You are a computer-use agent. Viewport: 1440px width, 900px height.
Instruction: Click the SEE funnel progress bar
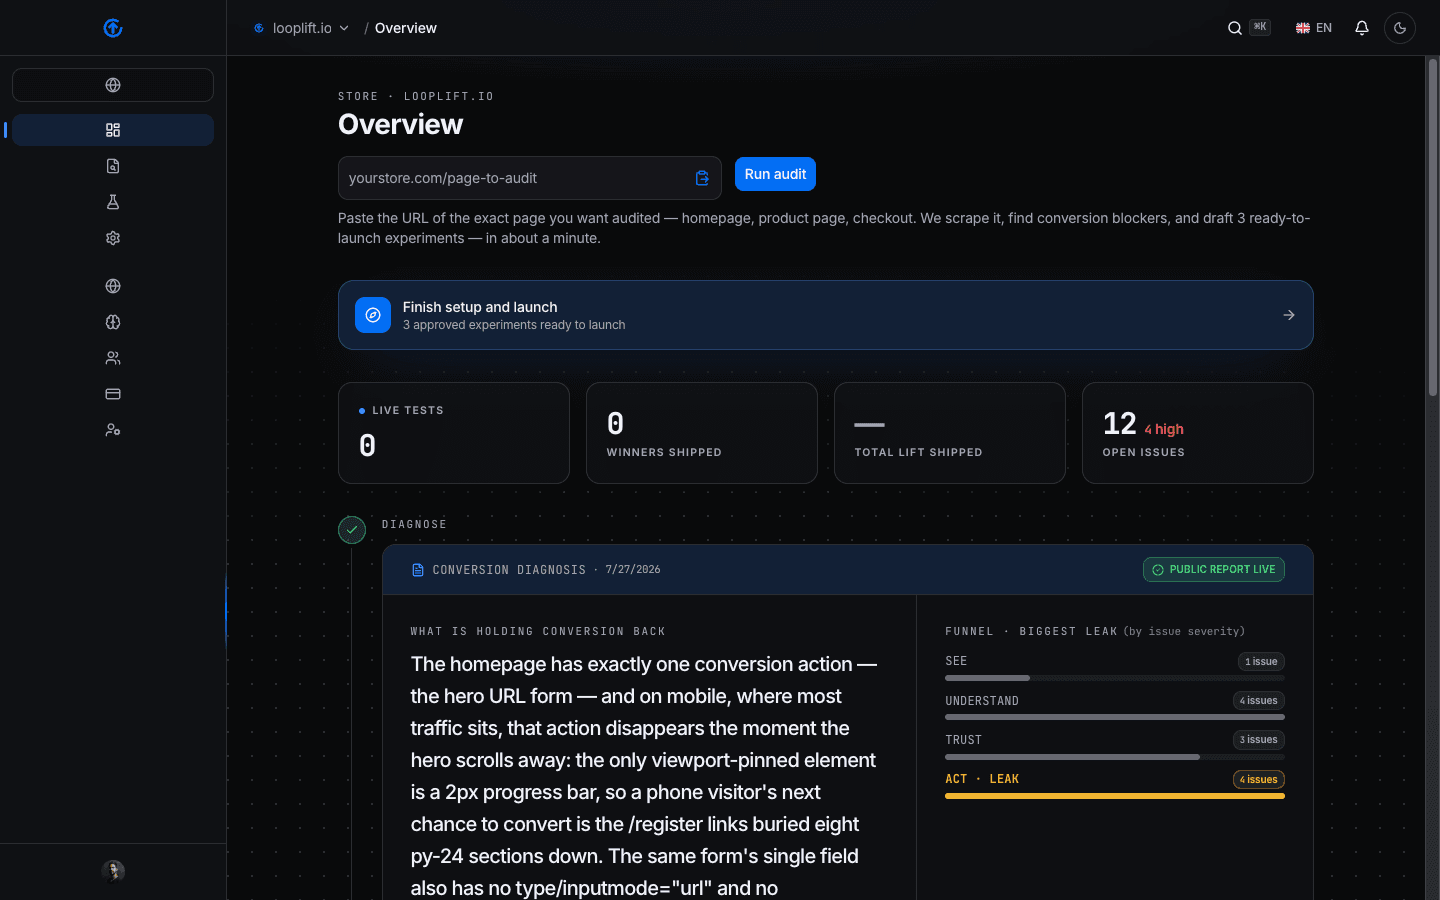pos(1115,678)
